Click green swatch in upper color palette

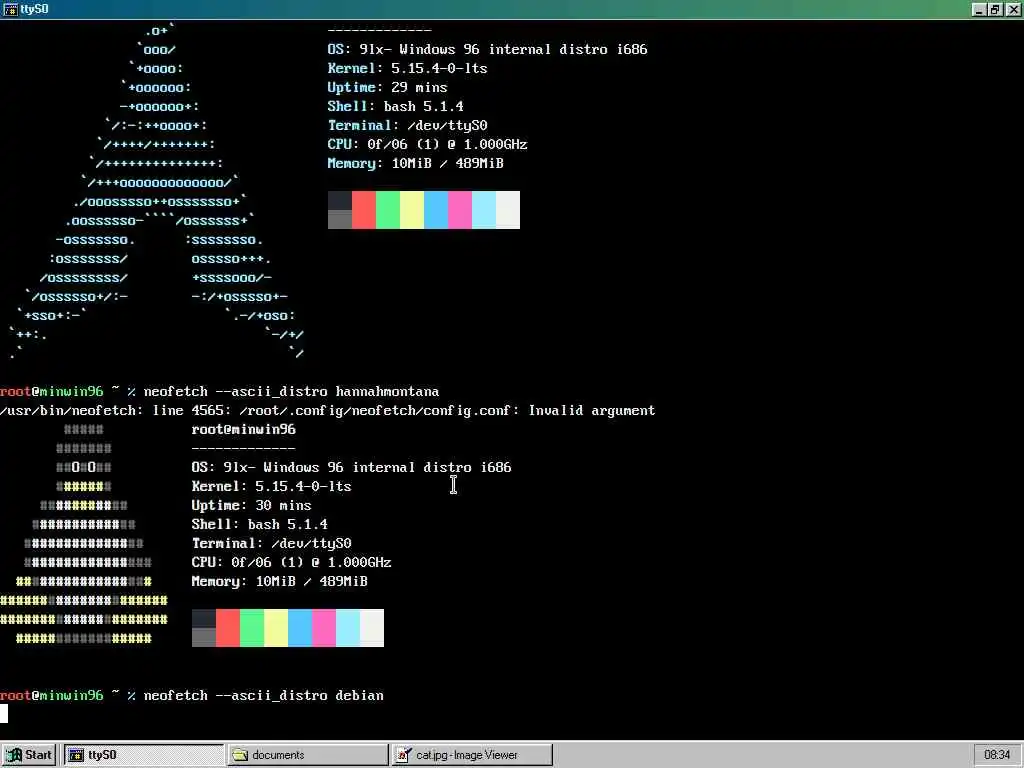click(388, 210)
